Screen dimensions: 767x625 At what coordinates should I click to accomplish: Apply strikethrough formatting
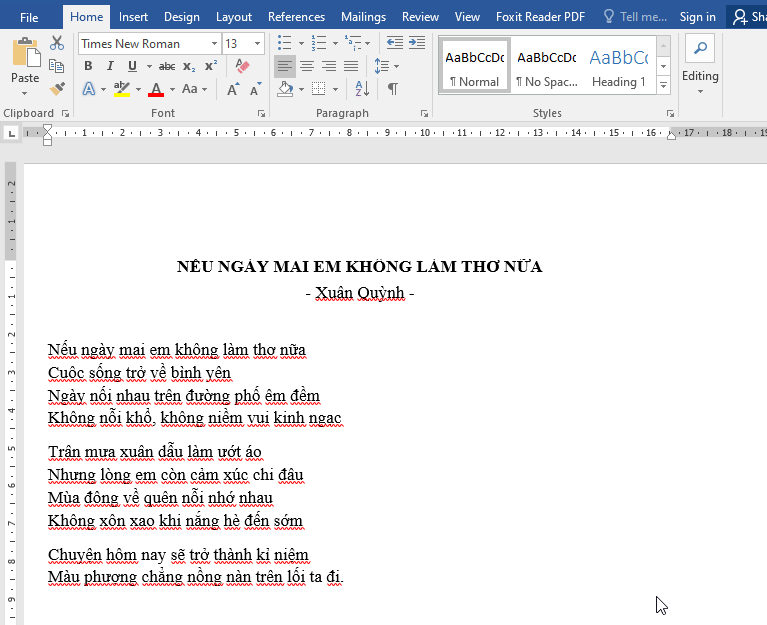167,66
